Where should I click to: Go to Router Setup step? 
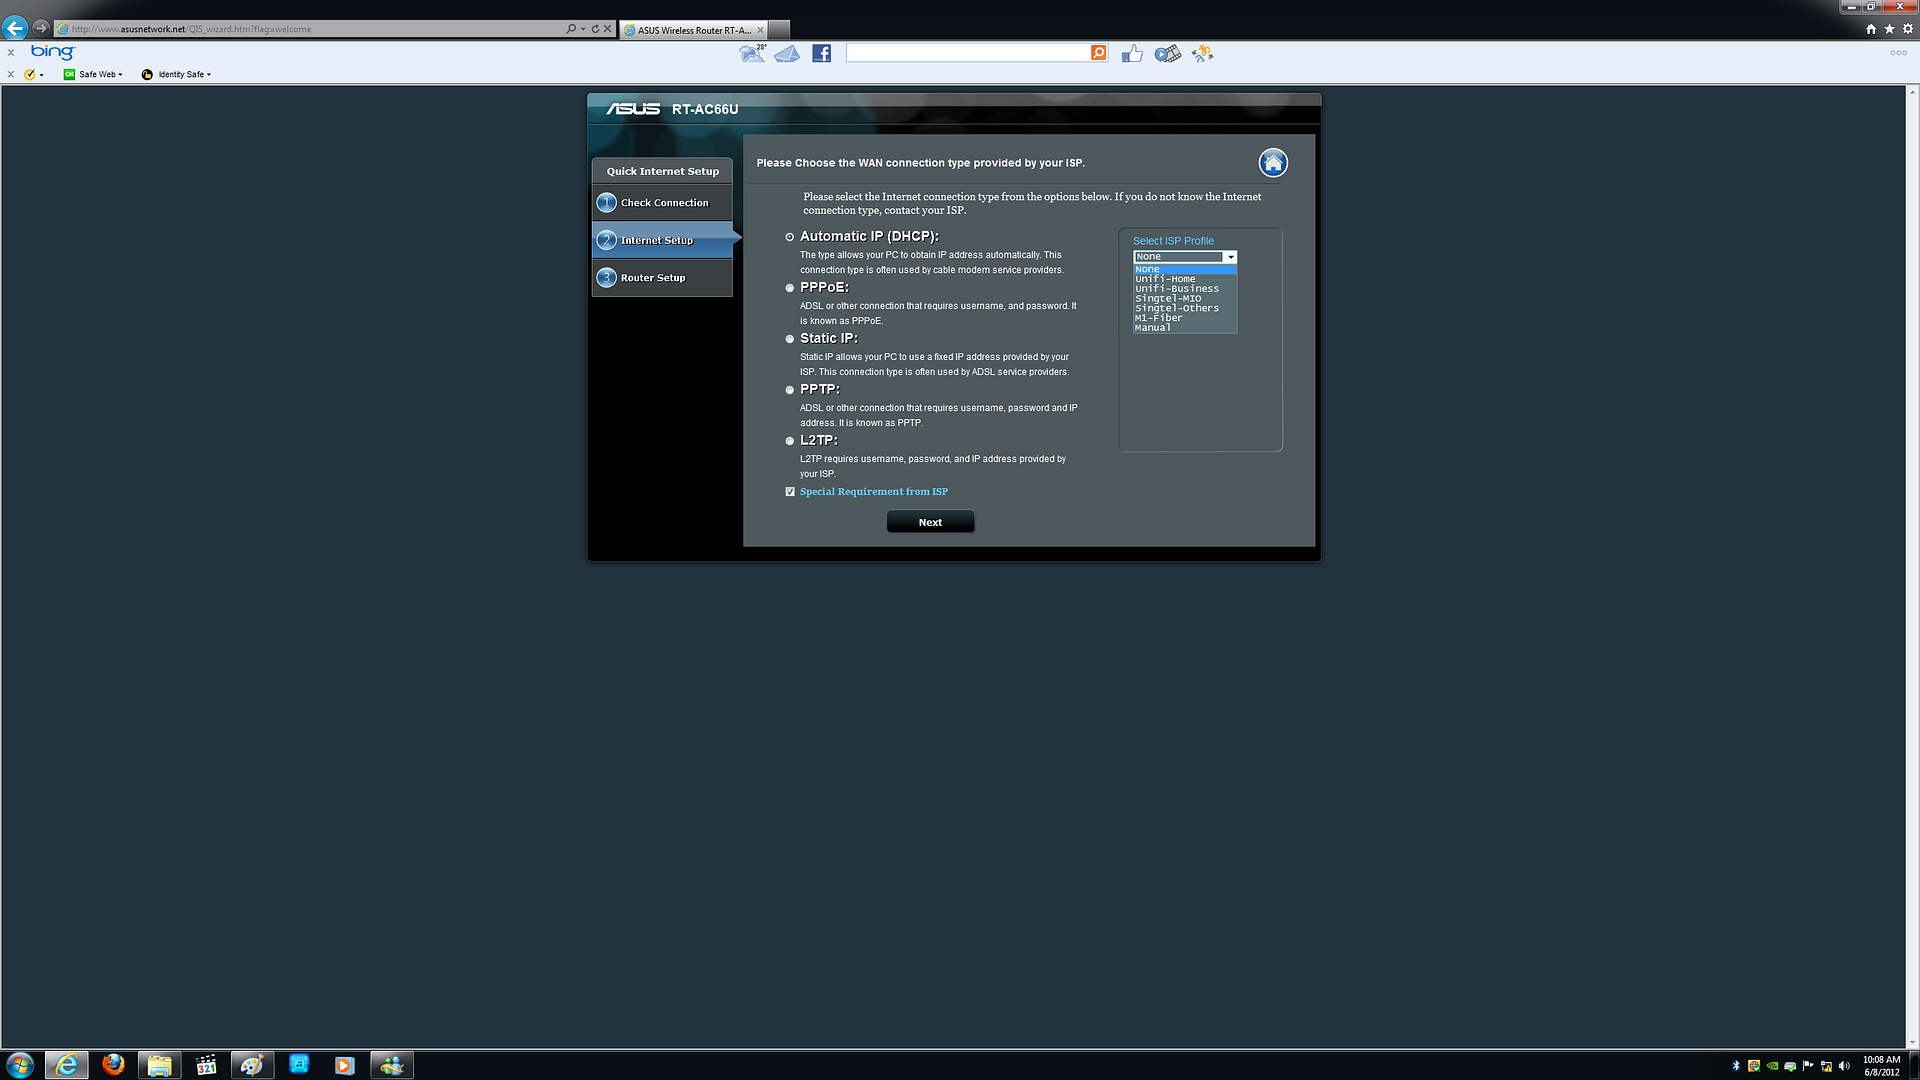pos(662,278)
